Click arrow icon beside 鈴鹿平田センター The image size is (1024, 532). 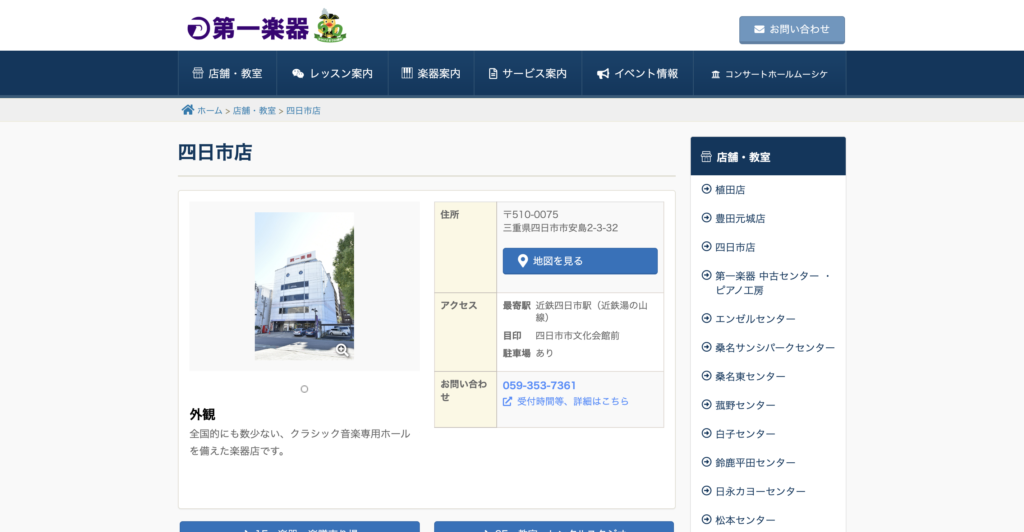click(x=706, y=462)
